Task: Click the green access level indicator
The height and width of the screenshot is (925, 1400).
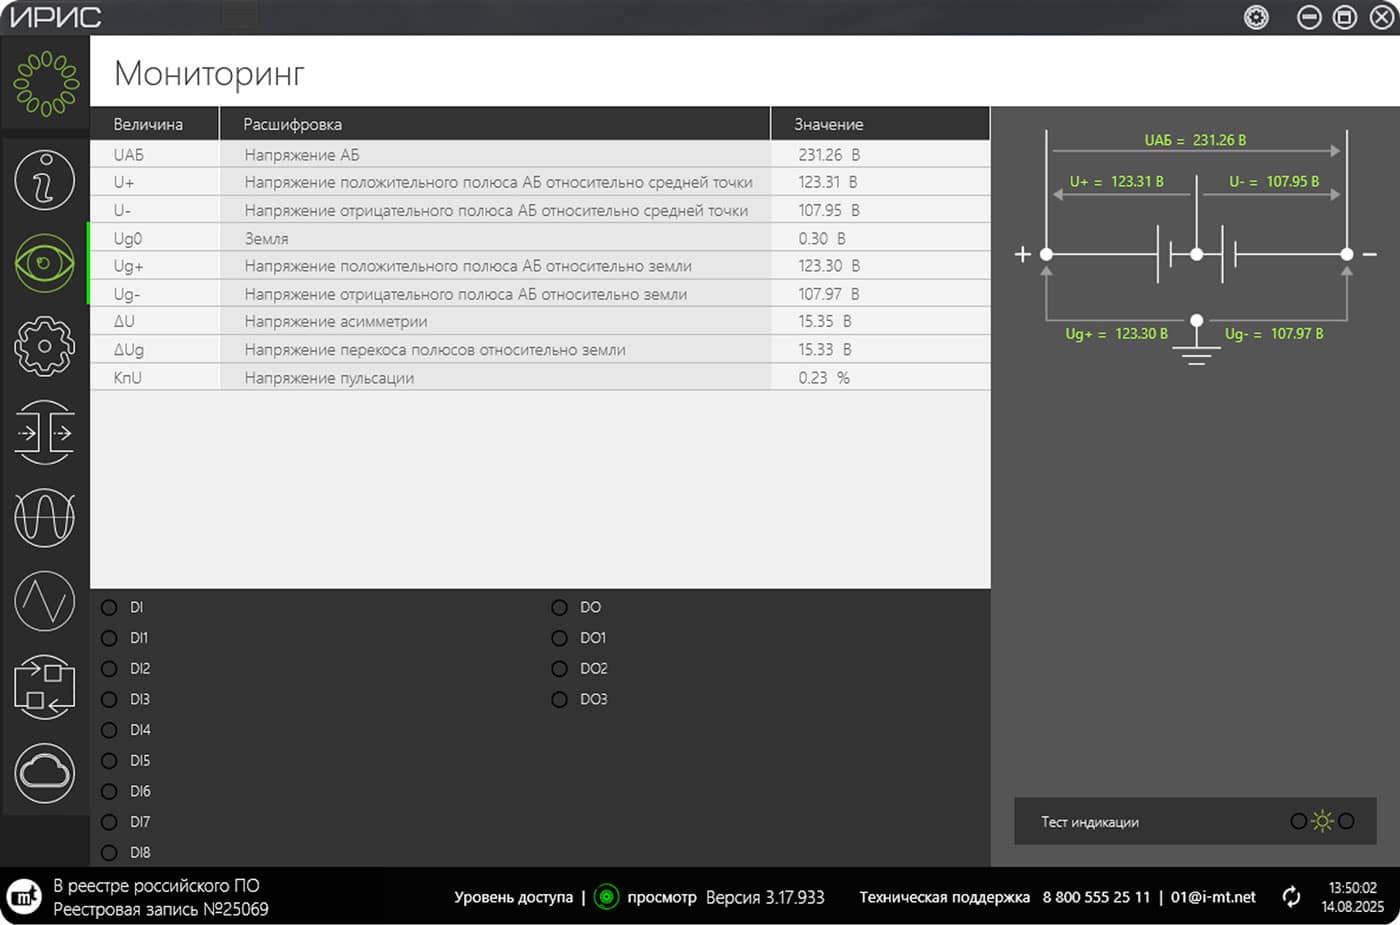Action: 606,897
